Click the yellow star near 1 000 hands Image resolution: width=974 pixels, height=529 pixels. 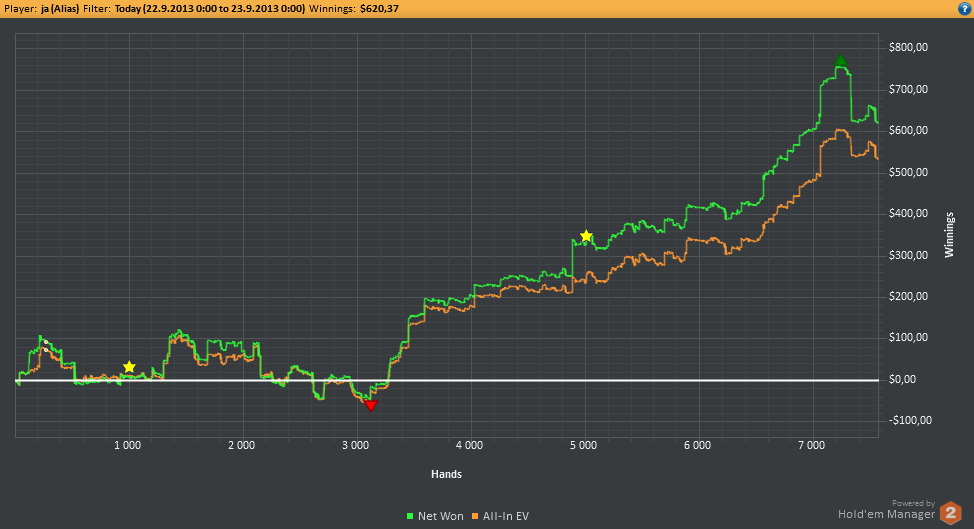coord(129,367)
